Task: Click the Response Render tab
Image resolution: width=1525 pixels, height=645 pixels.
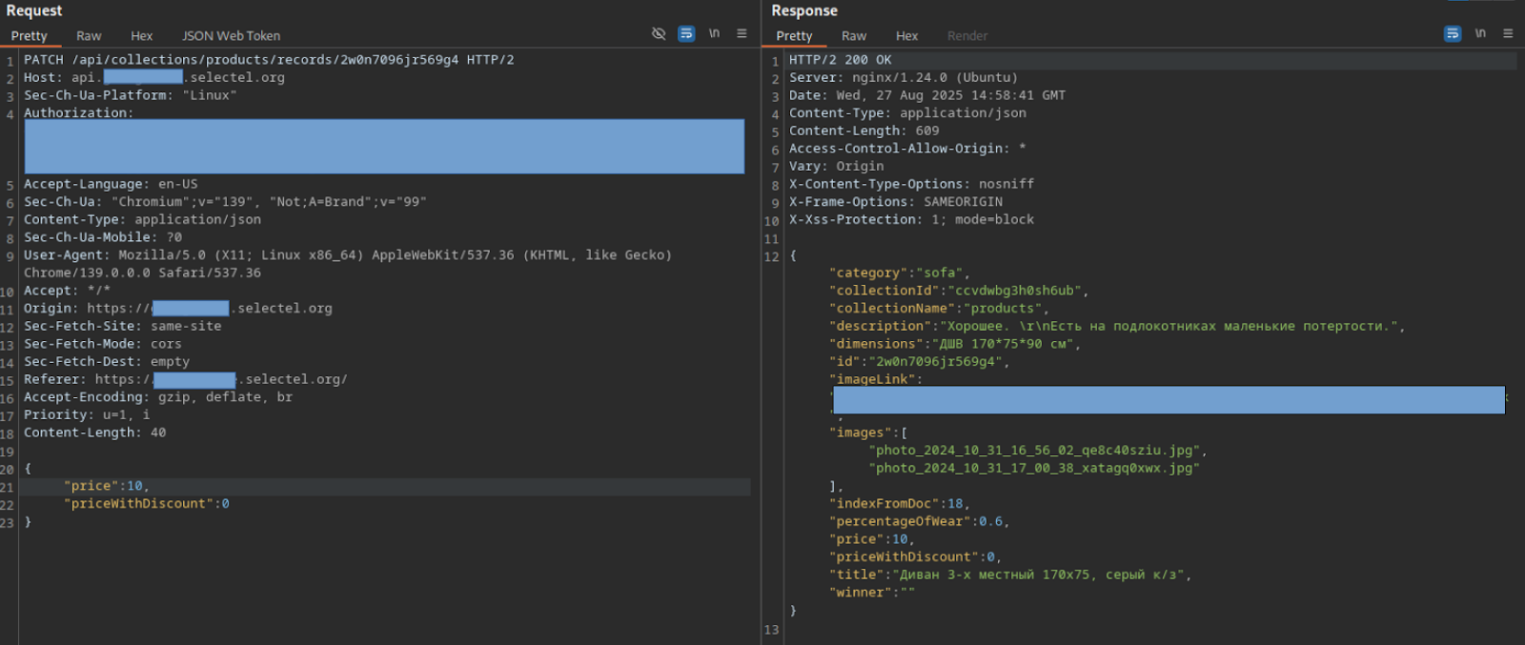Action: pyautogui.click(x=967, y=36)
